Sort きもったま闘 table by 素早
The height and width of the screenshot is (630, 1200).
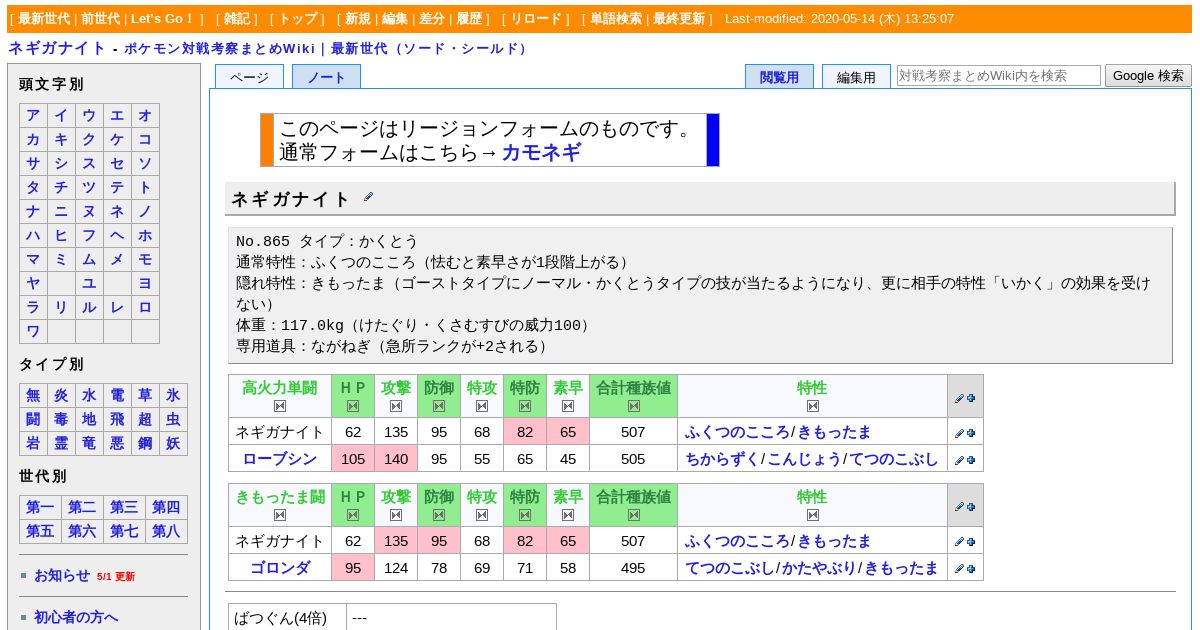point(568,515)
